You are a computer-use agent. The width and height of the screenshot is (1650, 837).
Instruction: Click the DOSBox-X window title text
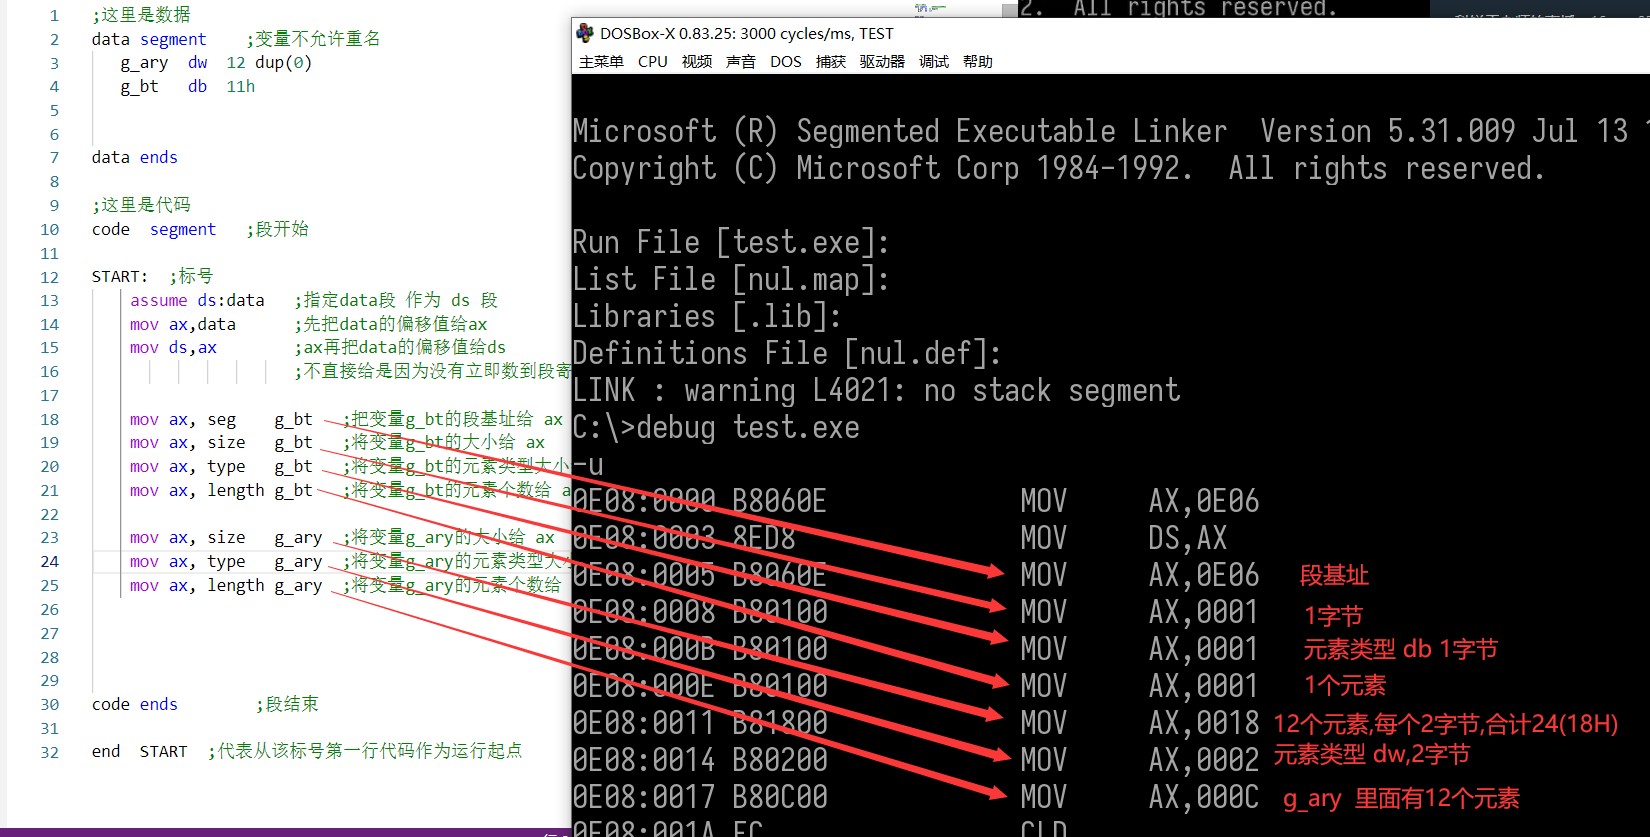click(747, 33)
